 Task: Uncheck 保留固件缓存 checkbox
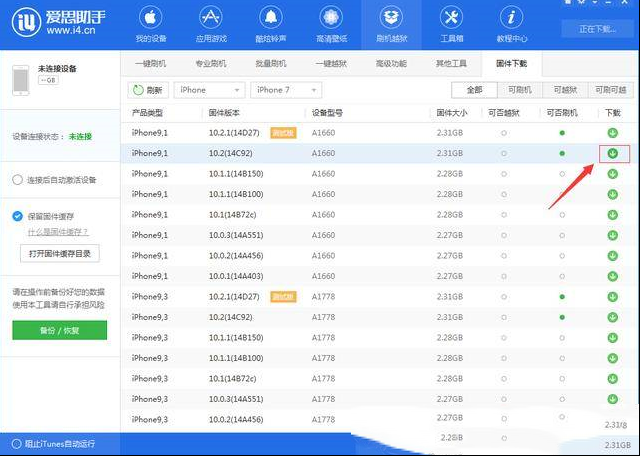pyautogui.click(x=17, y=216)
